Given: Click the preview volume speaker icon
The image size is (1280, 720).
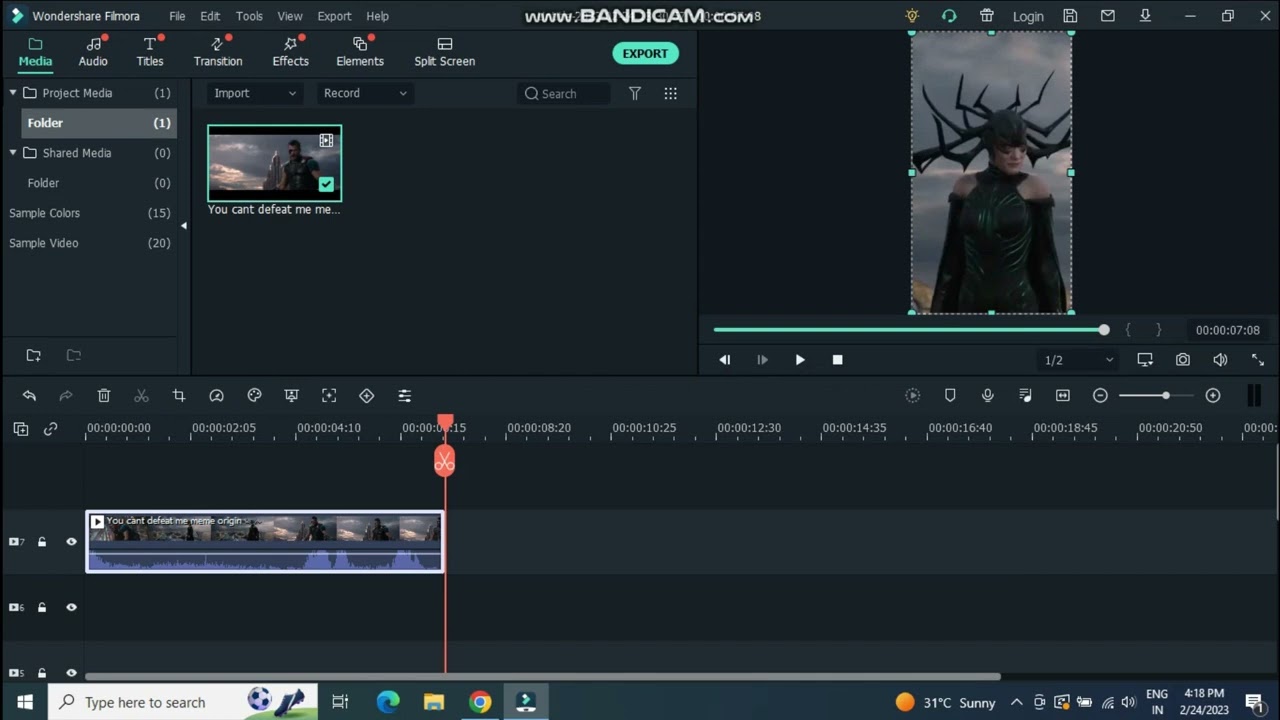Looking at the screenshot, I should click(x=1220, y=360).
